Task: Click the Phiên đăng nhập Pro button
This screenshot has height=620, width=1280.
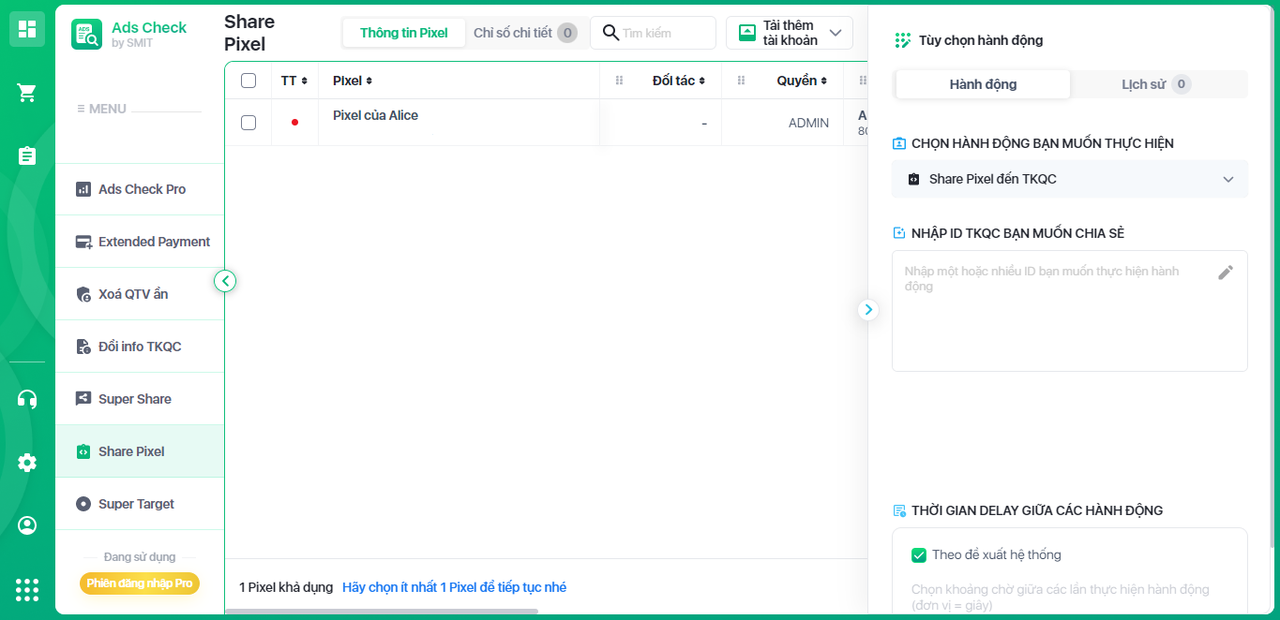Action: [139, 583]
